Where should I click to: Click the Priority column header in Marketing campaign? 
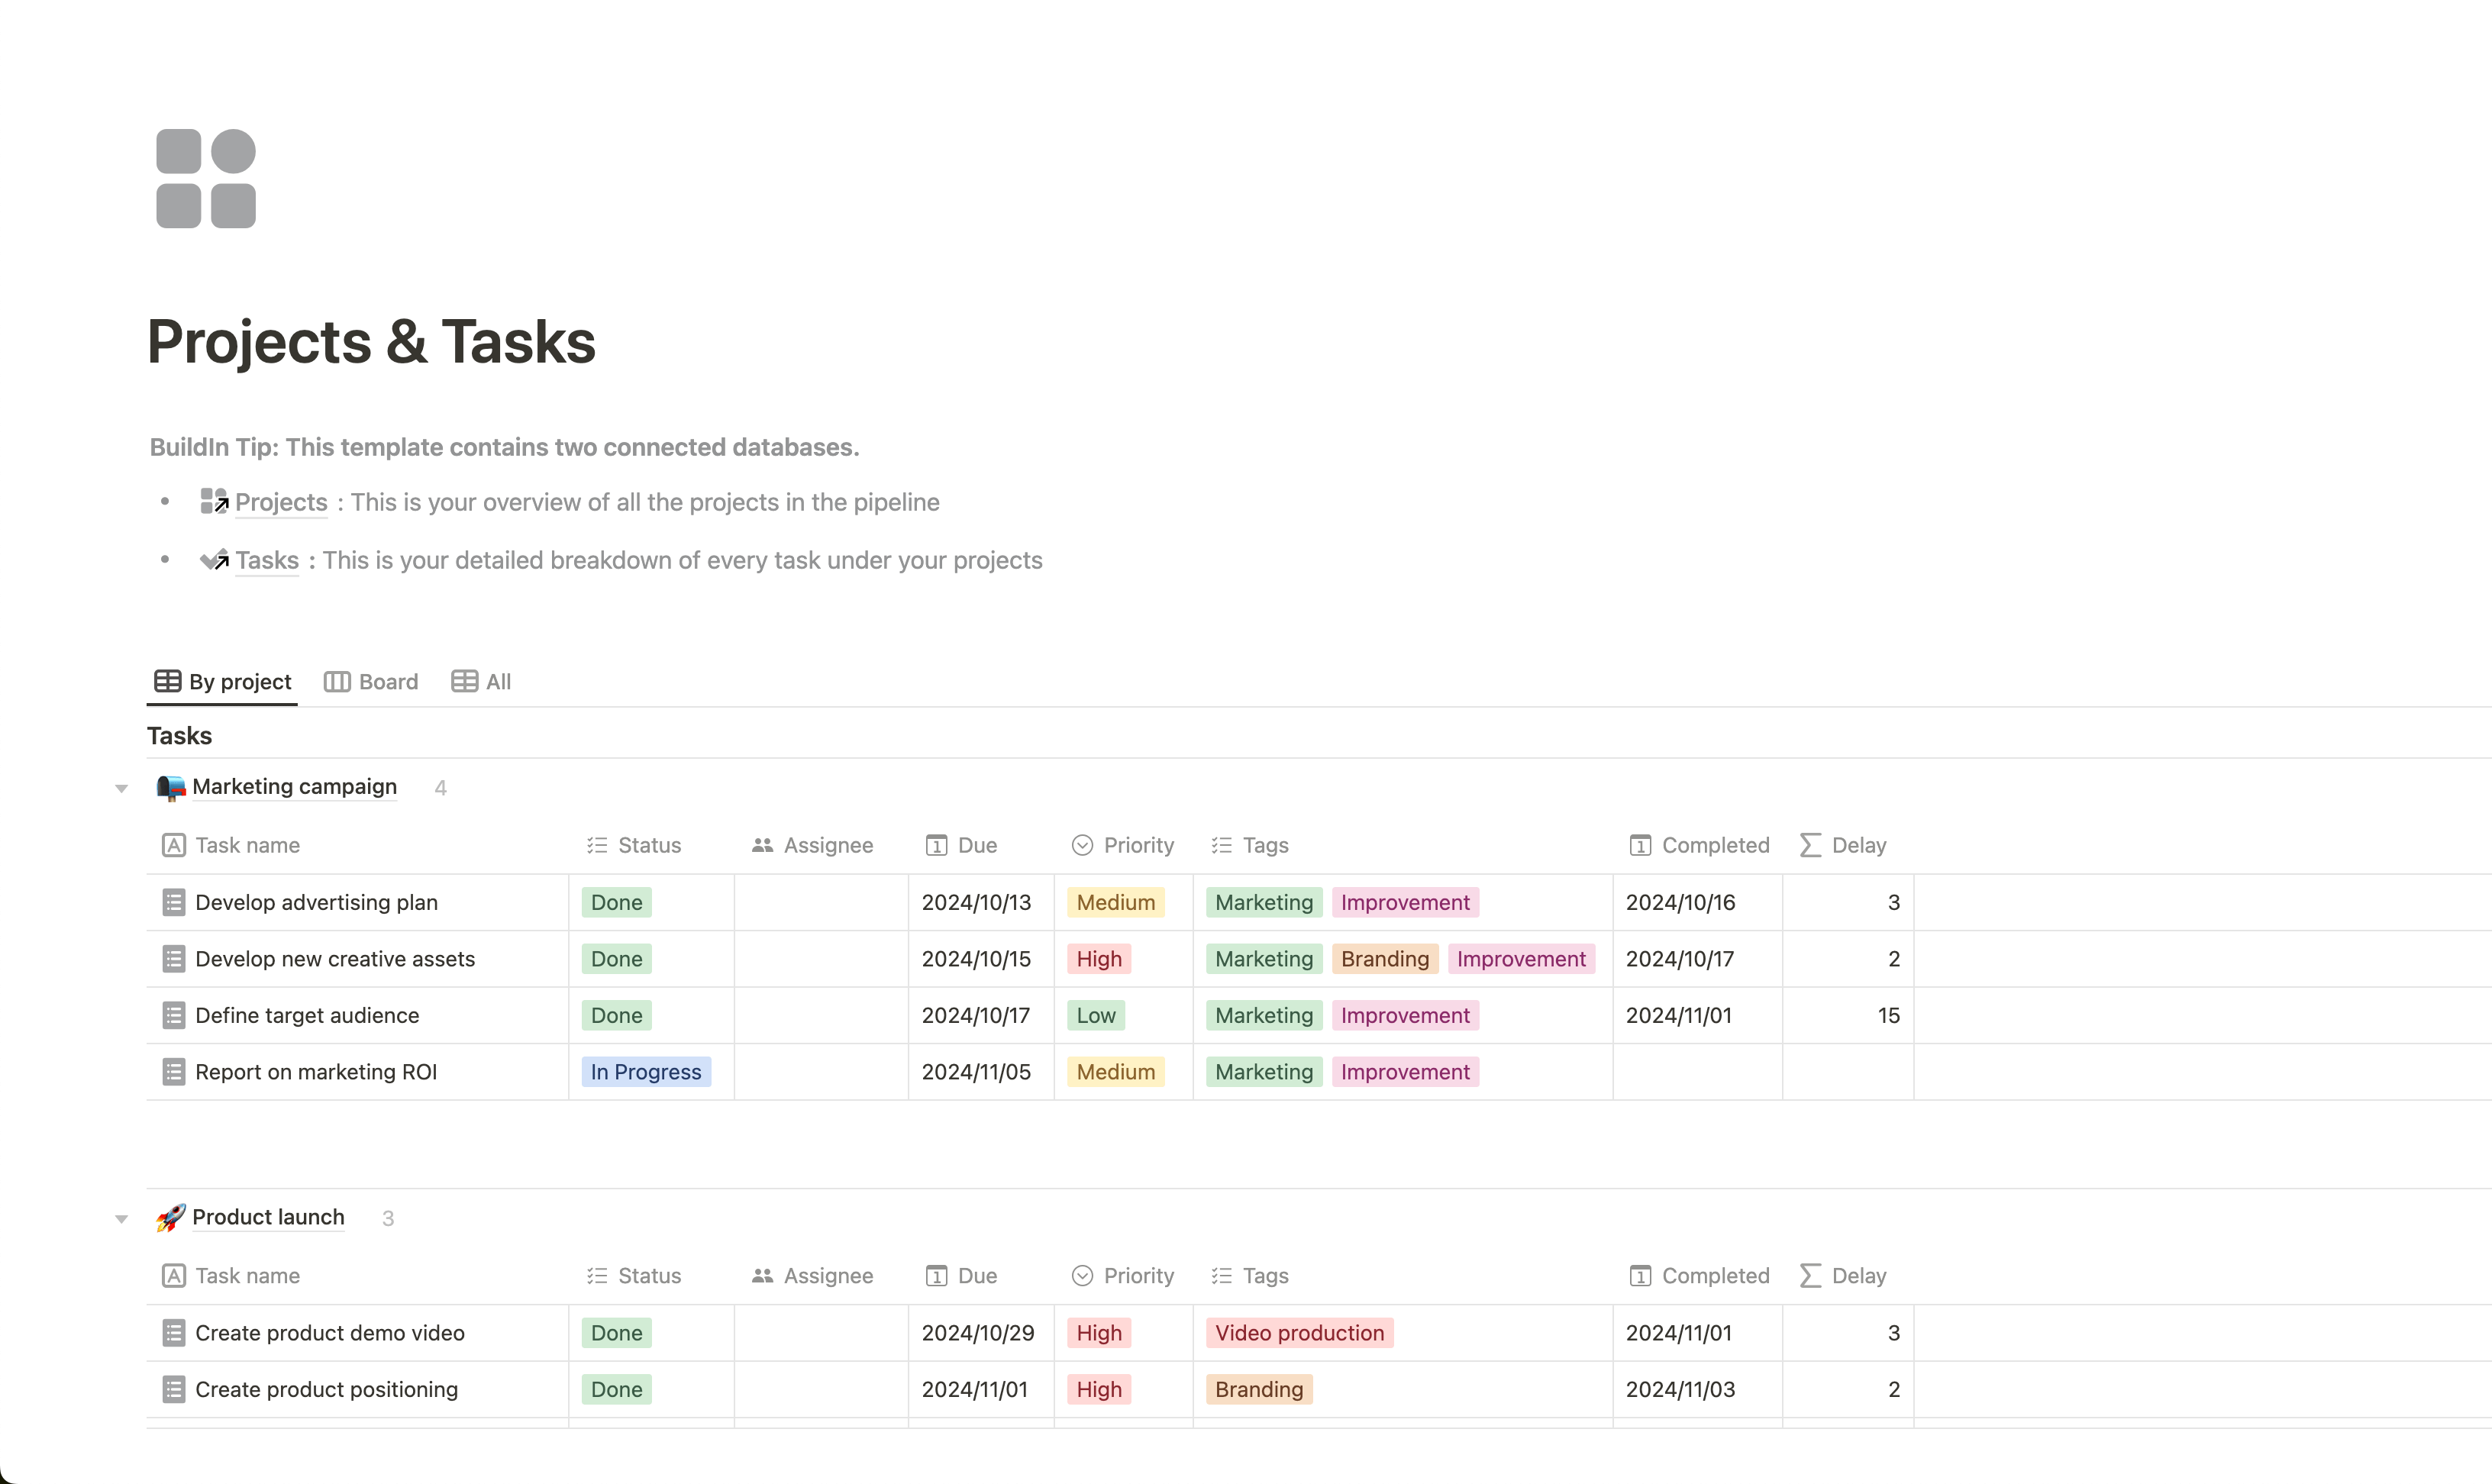pos(1123,845)
